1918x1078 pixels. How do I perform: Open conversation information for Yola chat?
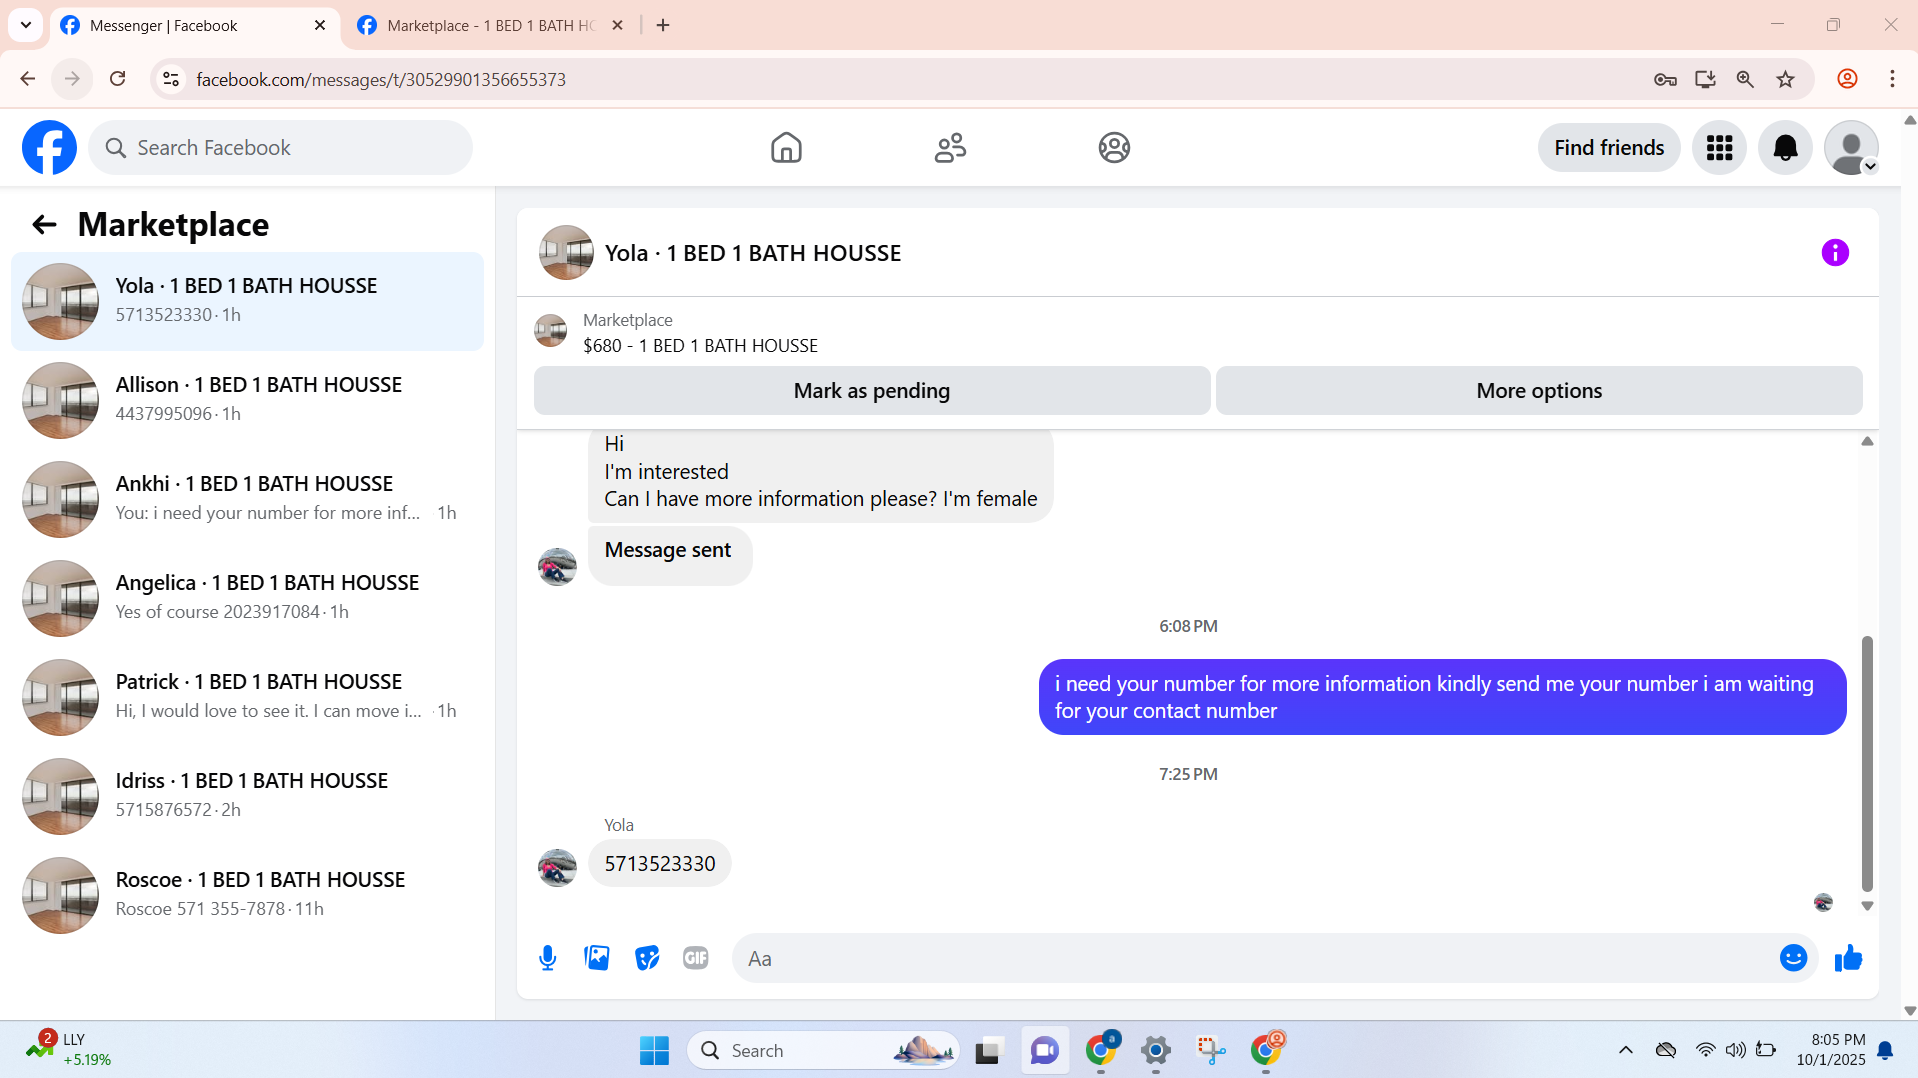coord(1835,253)
